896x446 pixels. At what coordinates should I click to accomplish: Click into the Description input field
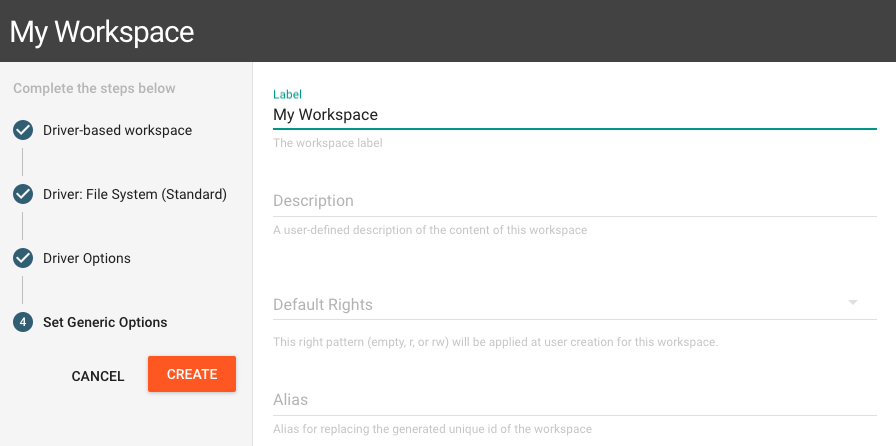(575, 201)
